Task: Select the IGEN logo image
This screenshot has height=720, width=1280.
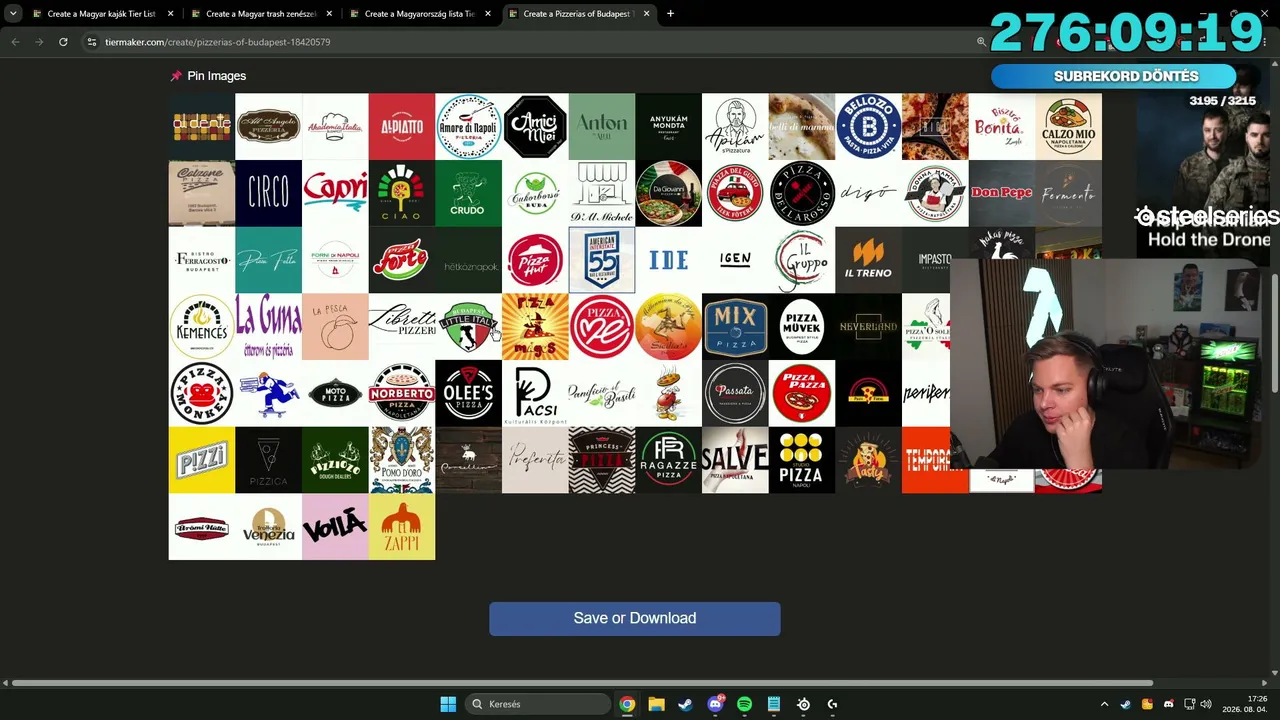Action: 735,260
